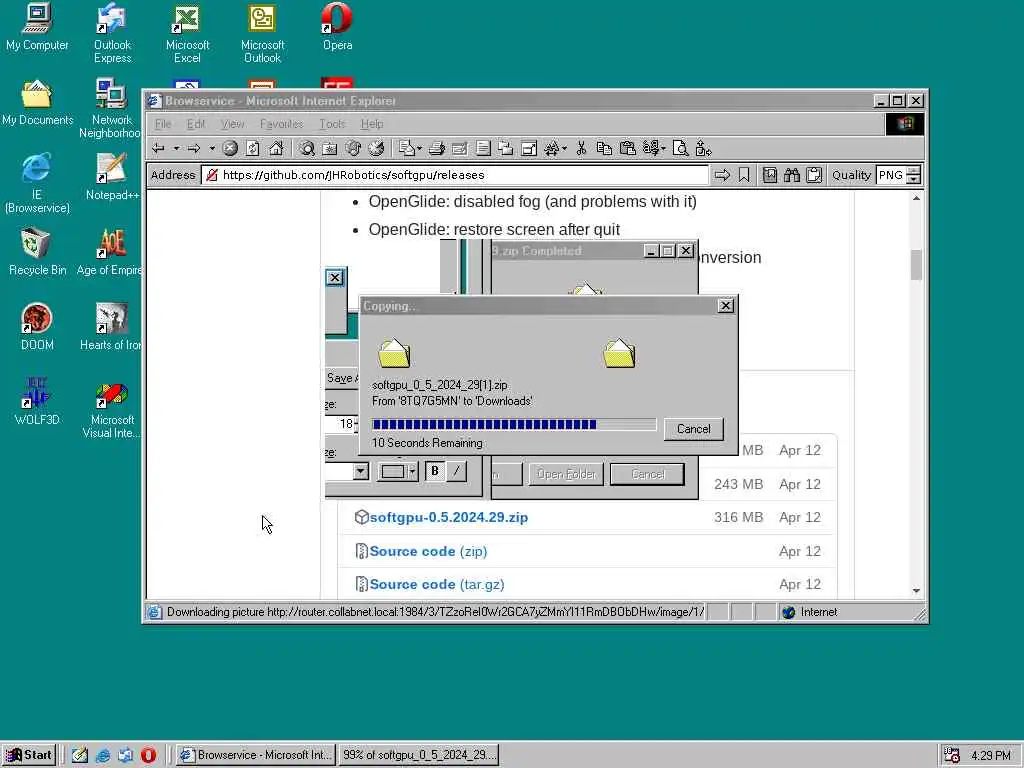Click the Paste clipboard icon in toolbar
This screenshot has height=768, width=1024.
[628, 149]
